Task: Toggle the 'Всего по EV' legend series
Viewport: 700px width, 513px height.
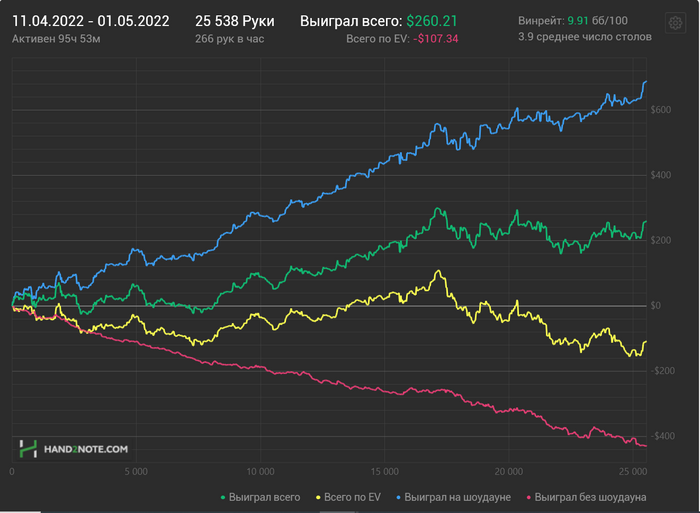Action: (348, 497)
